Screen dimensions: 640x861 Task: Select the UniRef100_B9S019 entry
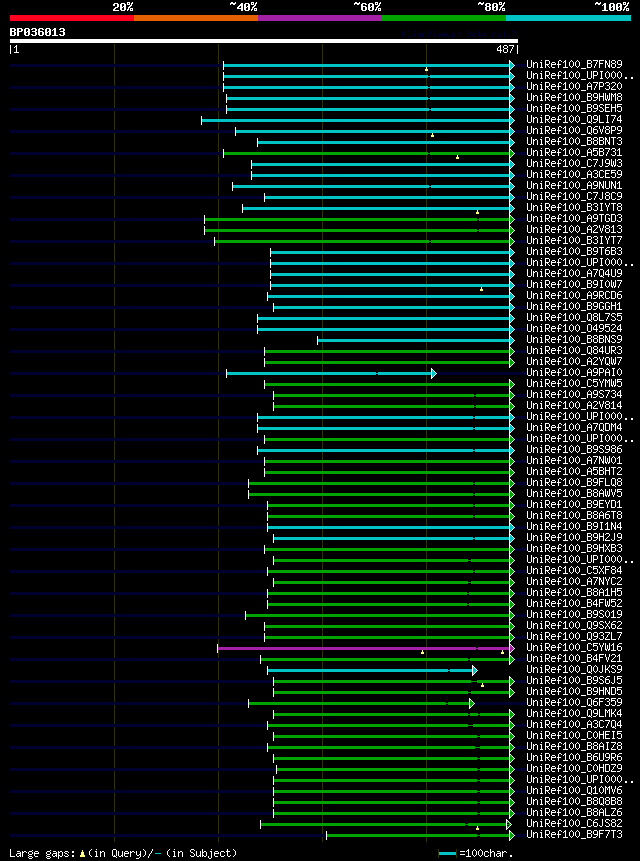tap(574, 614)
